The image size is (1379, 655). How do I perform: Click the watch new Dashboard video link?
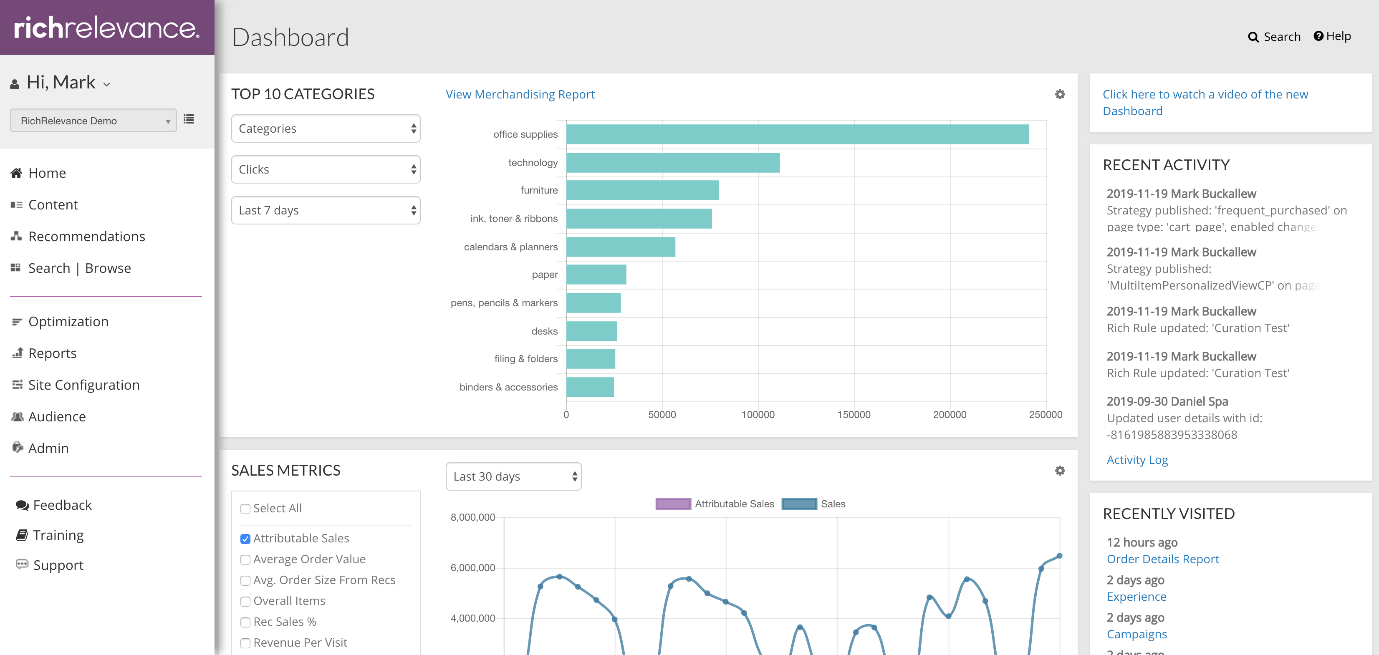[1205, 103]
